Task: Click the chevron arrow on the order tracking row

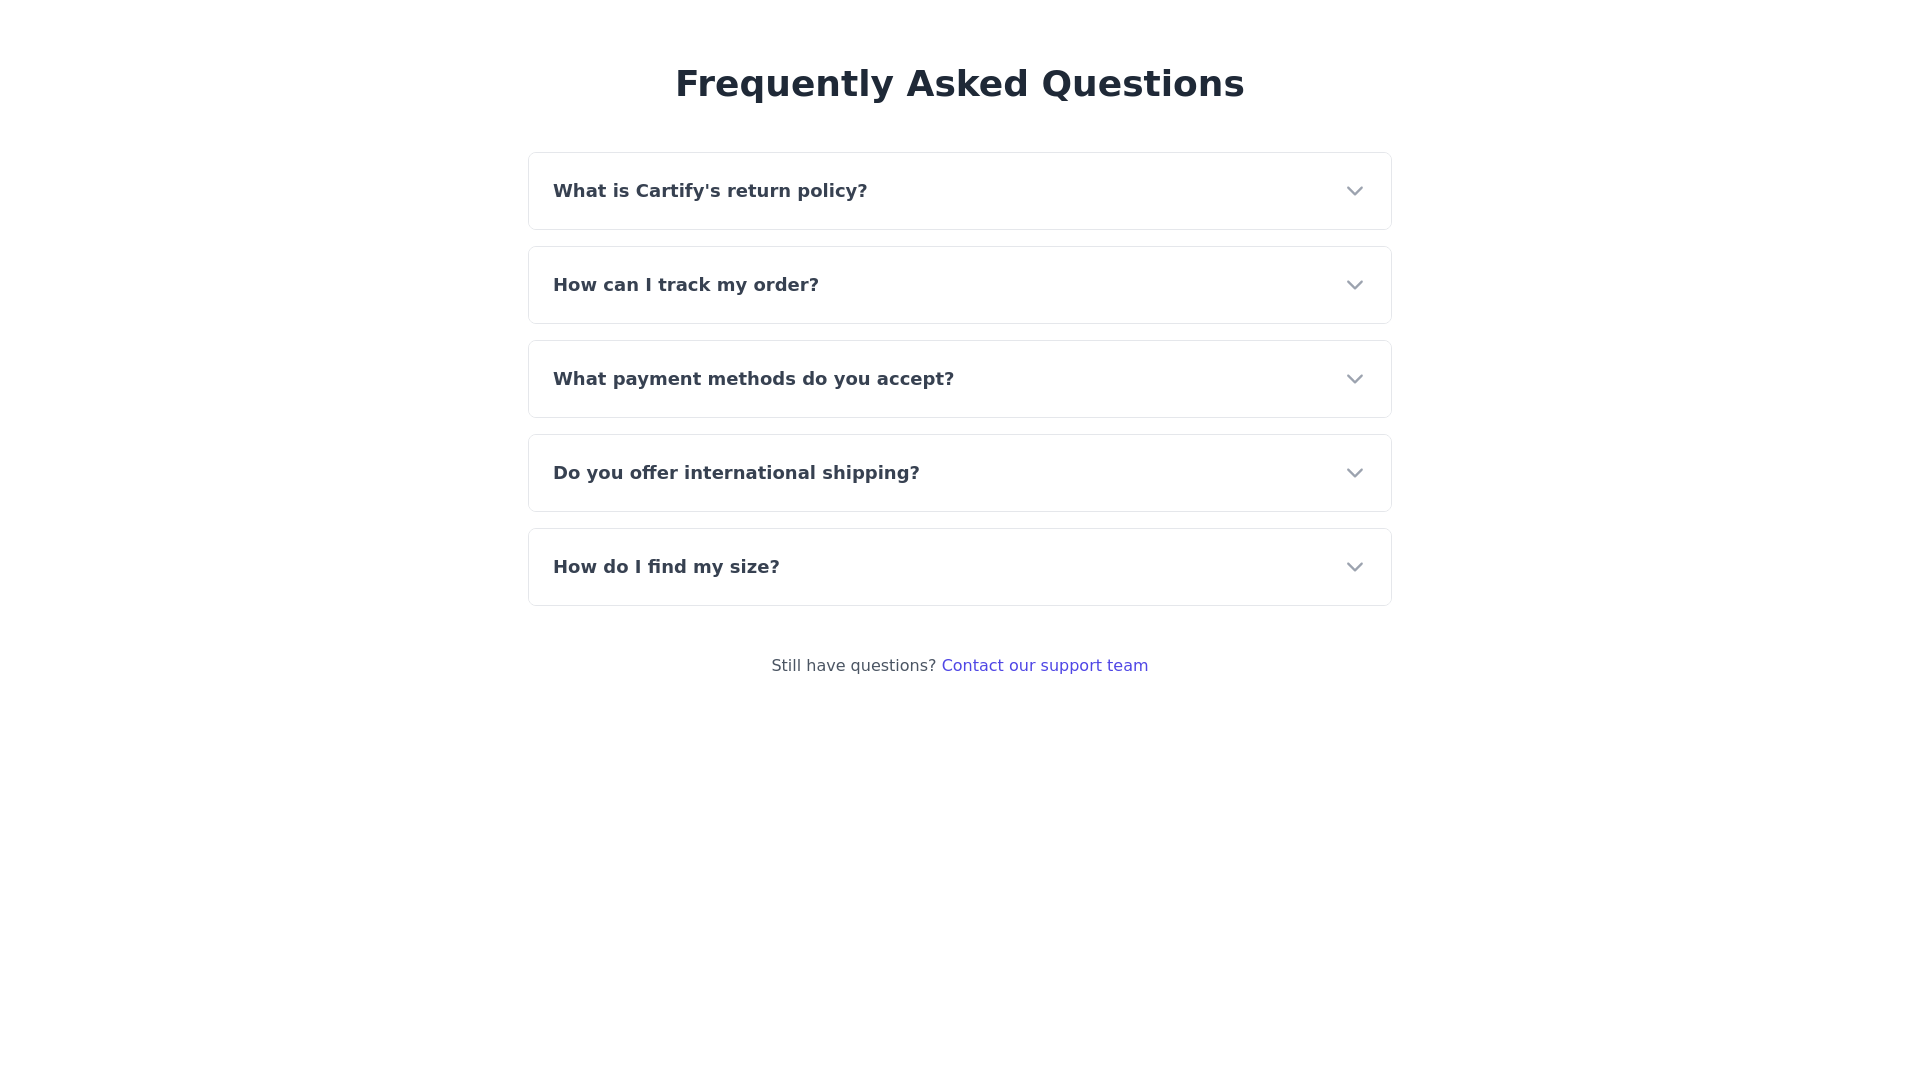Action: 1354,285
